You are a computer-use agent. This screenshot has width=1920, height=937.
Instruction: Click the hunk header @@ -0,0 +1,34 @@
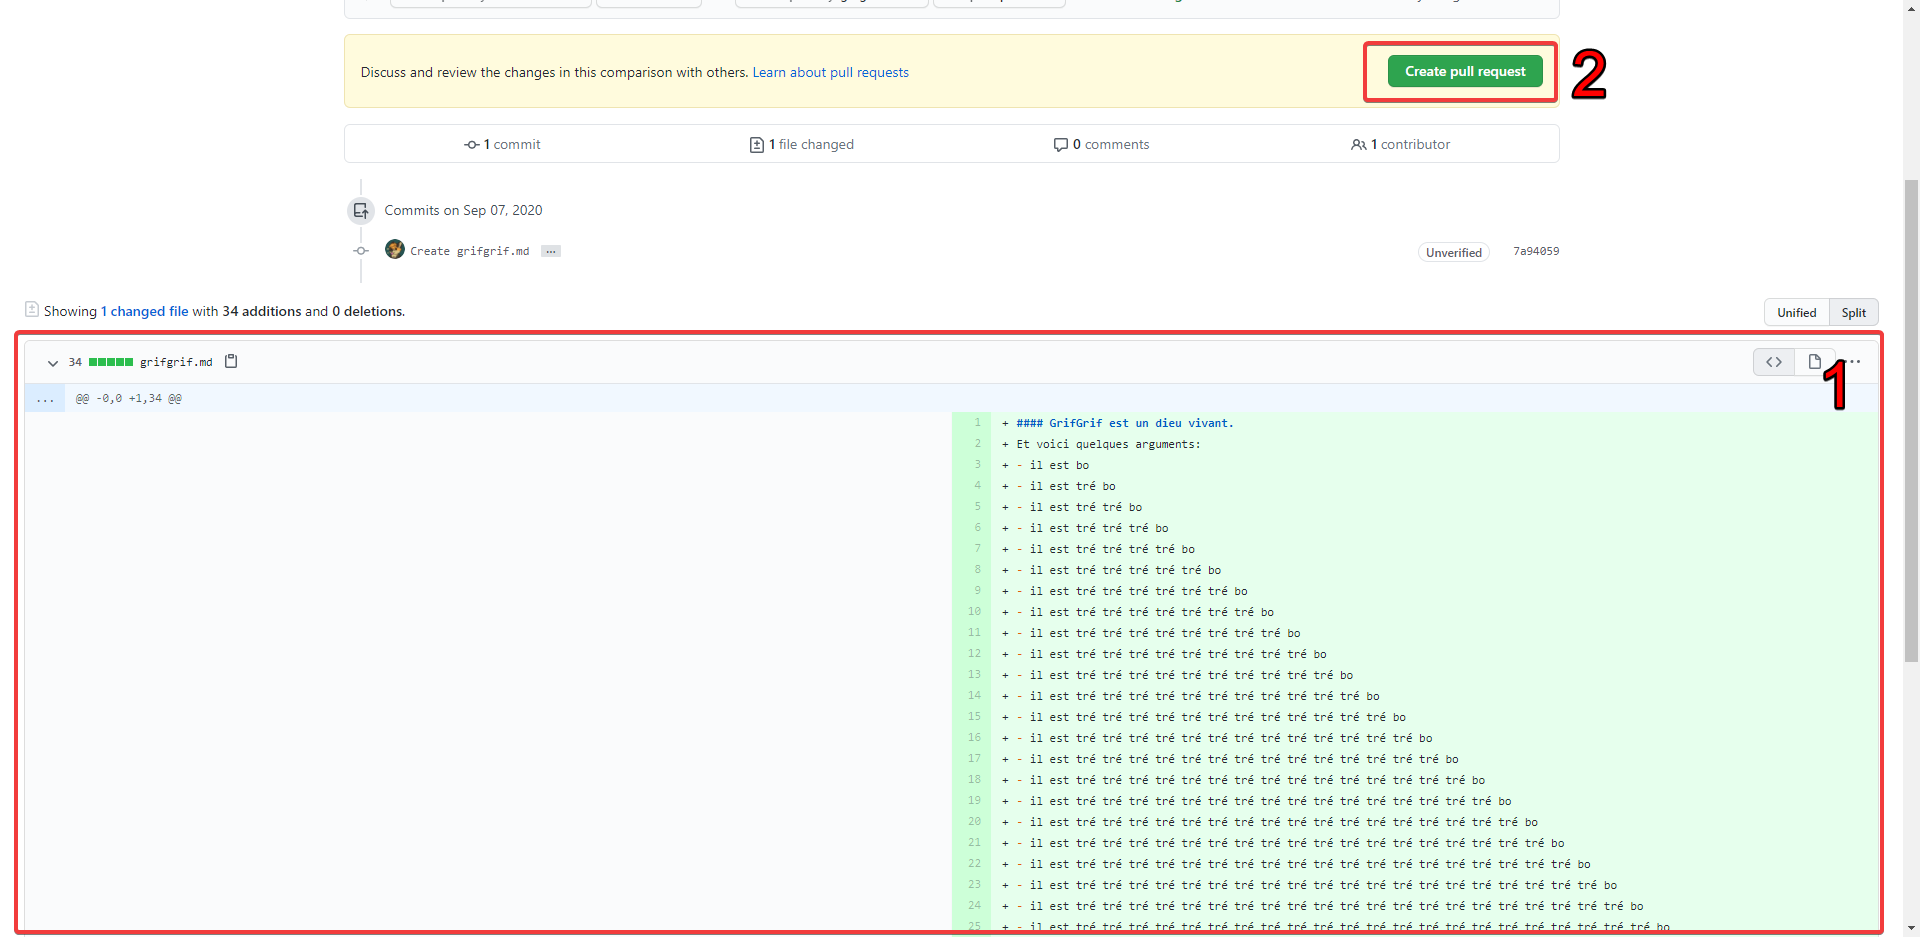tap(129, 398)
